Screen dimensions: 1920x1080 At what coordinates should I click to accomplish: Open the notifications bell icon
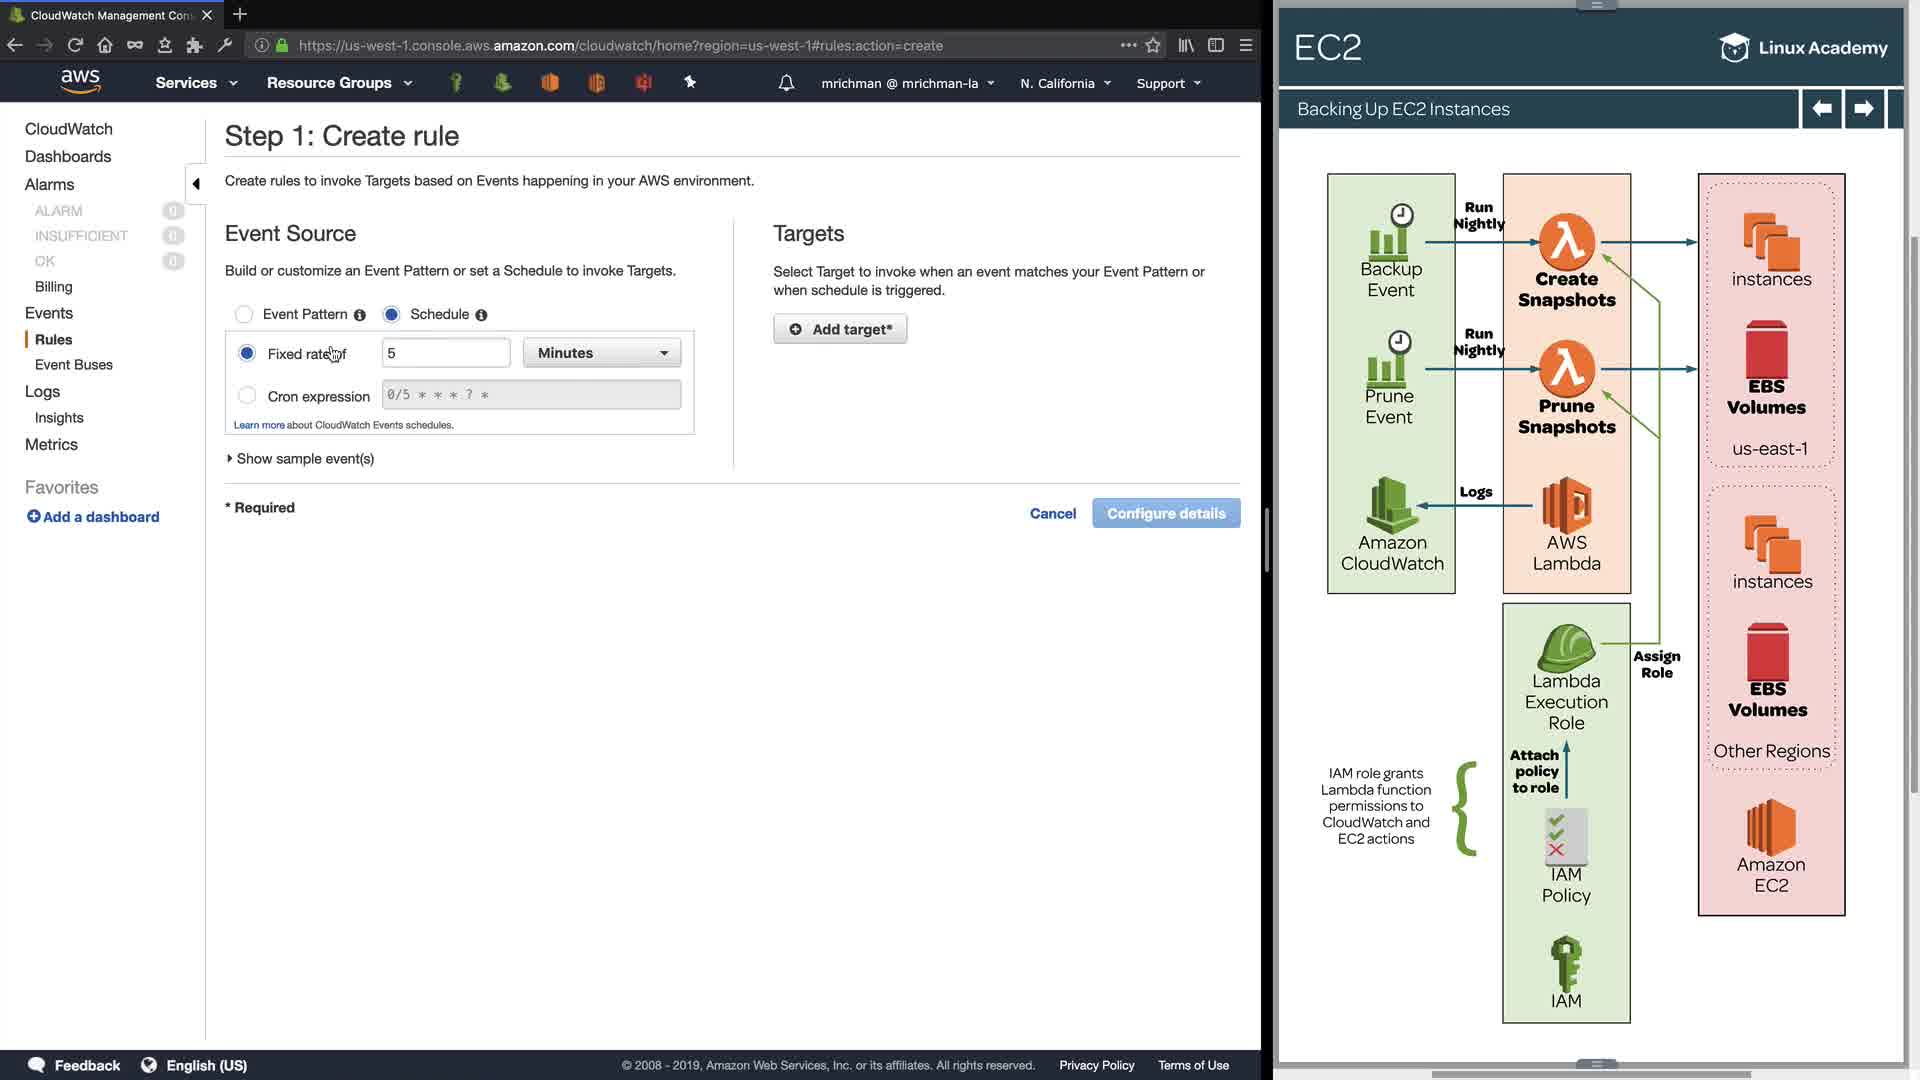(x=786, y=83)
